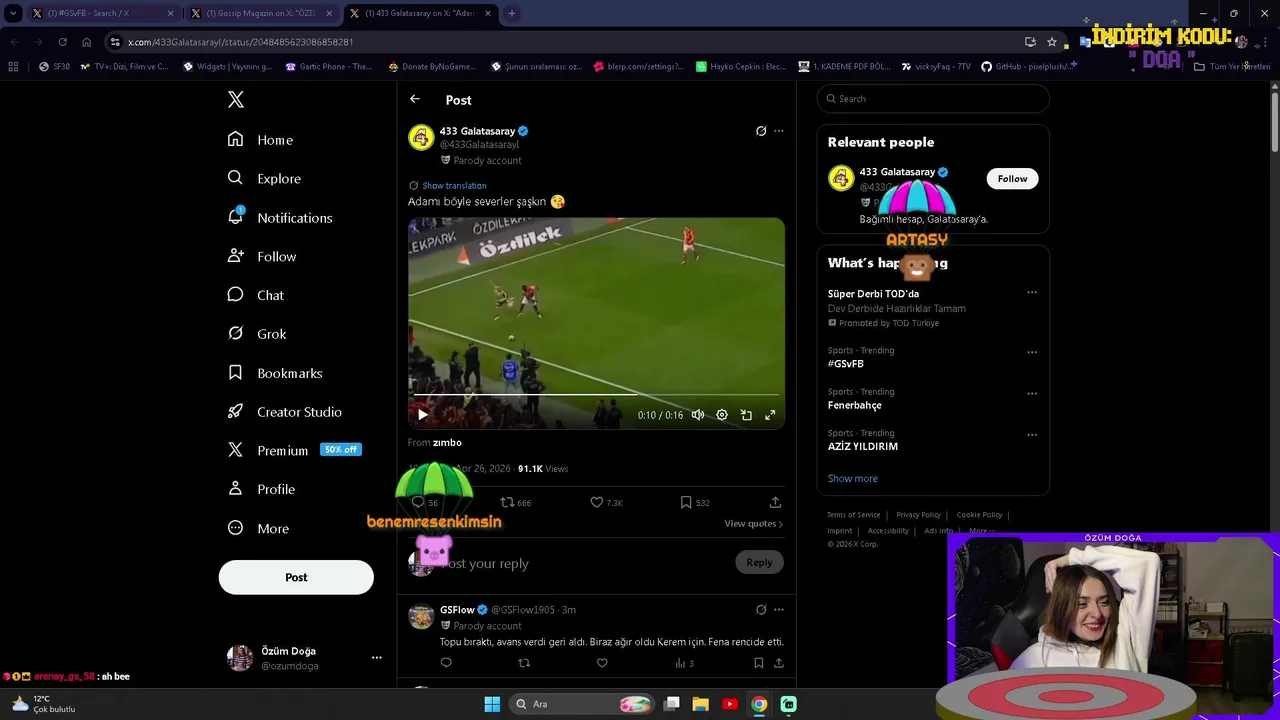
Task: Switch to the Gossip Magazin browser tab
Action: pos(260,13)
